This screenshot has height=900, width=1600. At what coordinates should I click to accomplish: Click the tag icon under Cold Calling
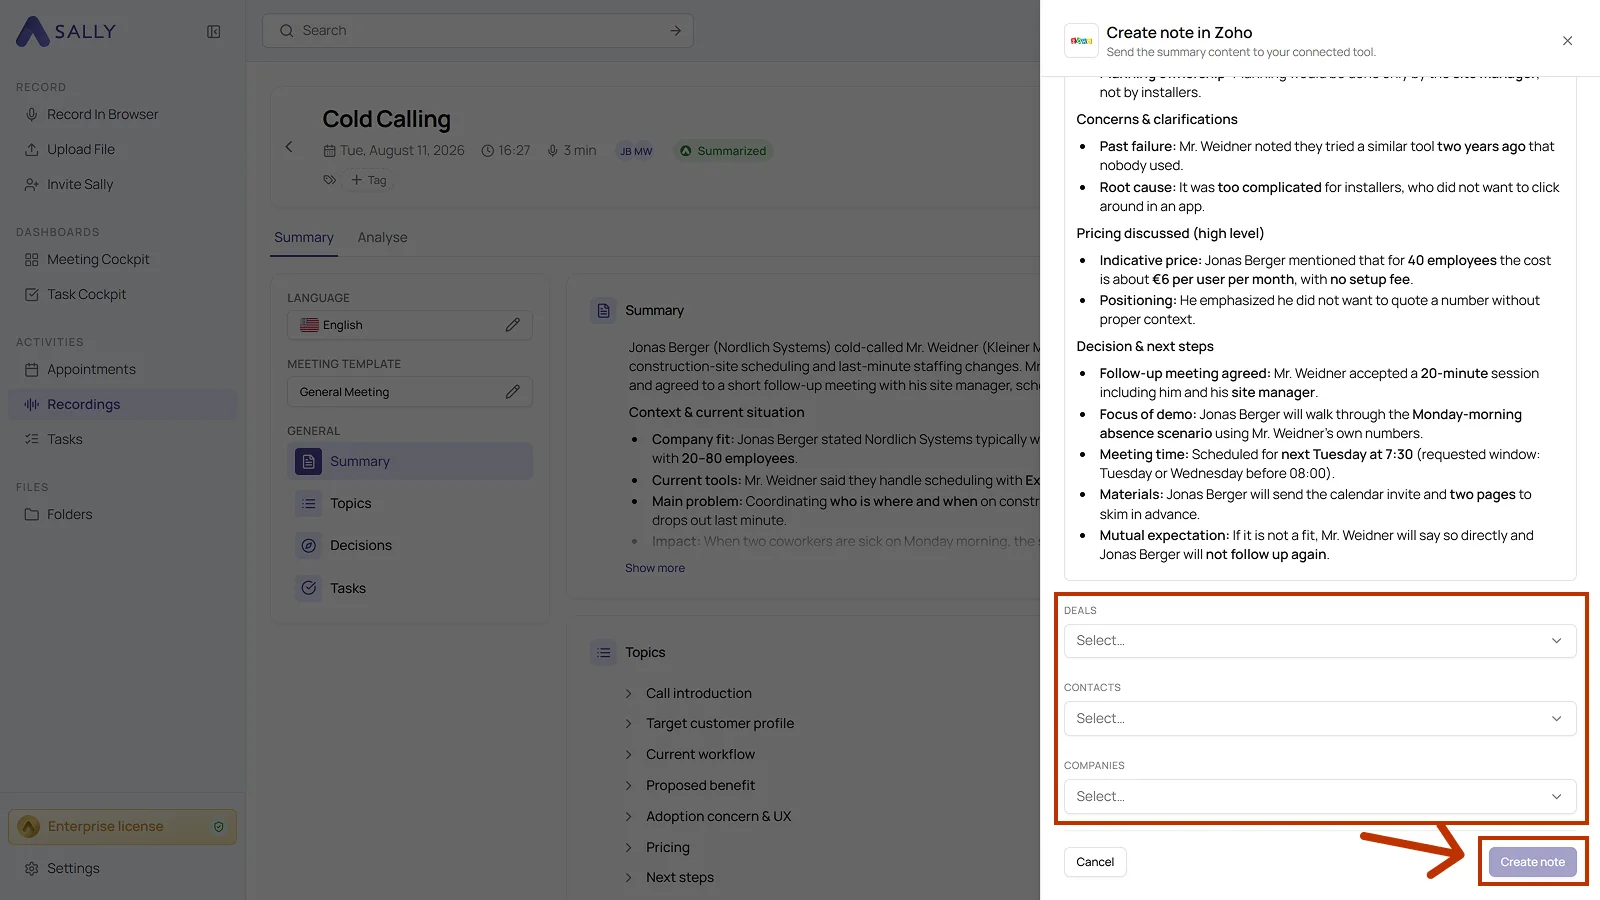330,180
